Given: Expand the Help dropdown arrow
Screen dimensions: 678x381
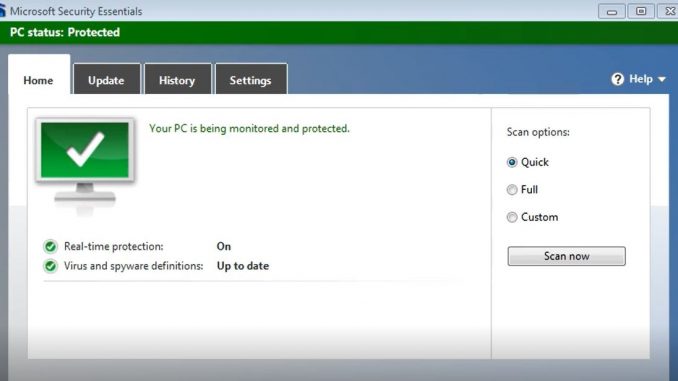Looking at the screenshot, I should click(662, 80).
